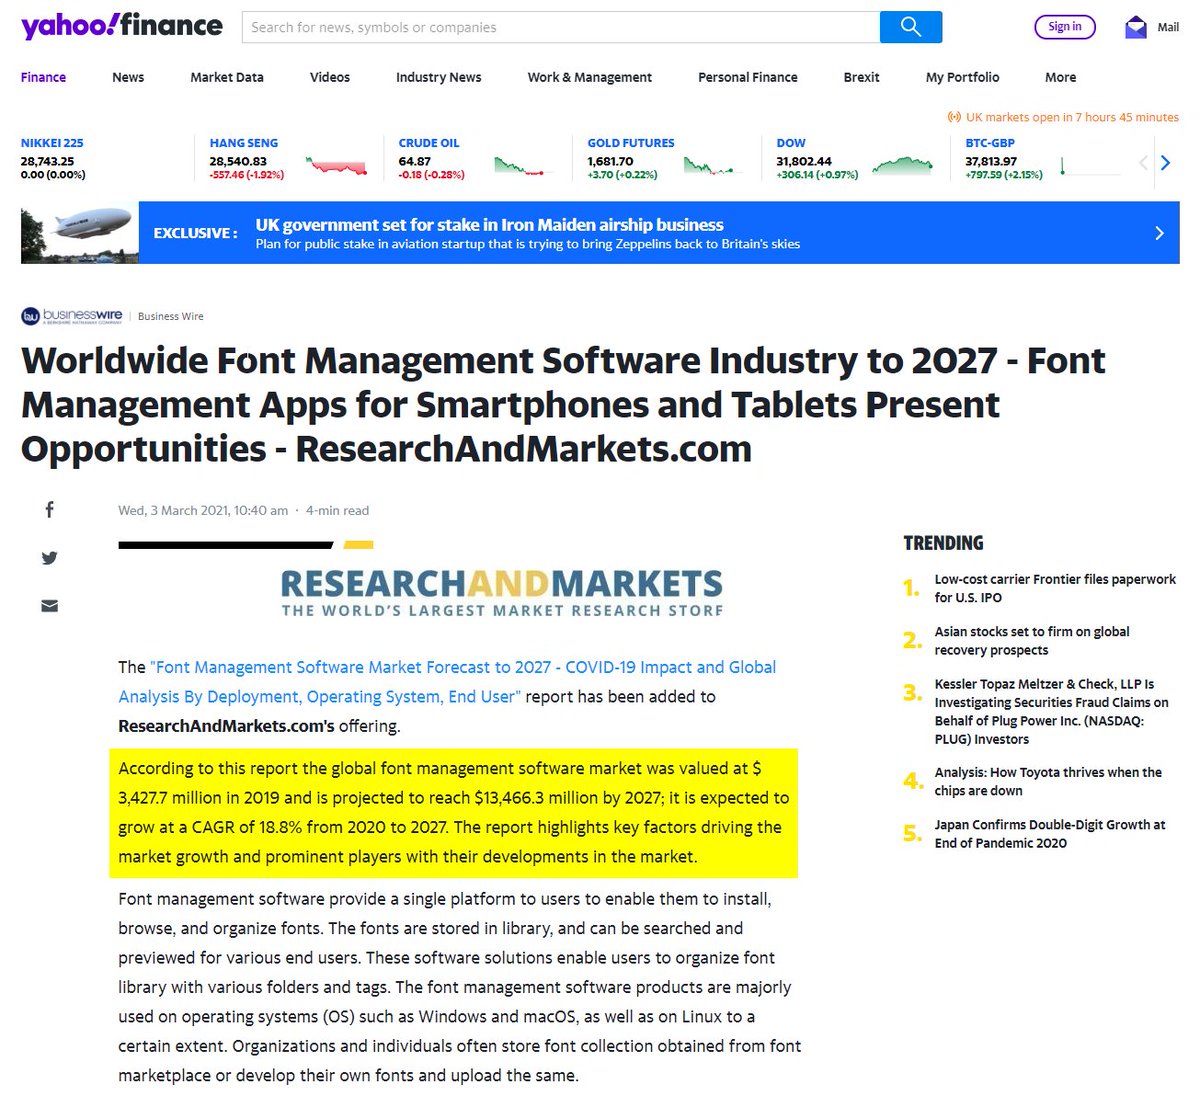Viewport: 1200px width, 1096px height.
Task: Share article on Twitter icon
Action: [50, 558]
